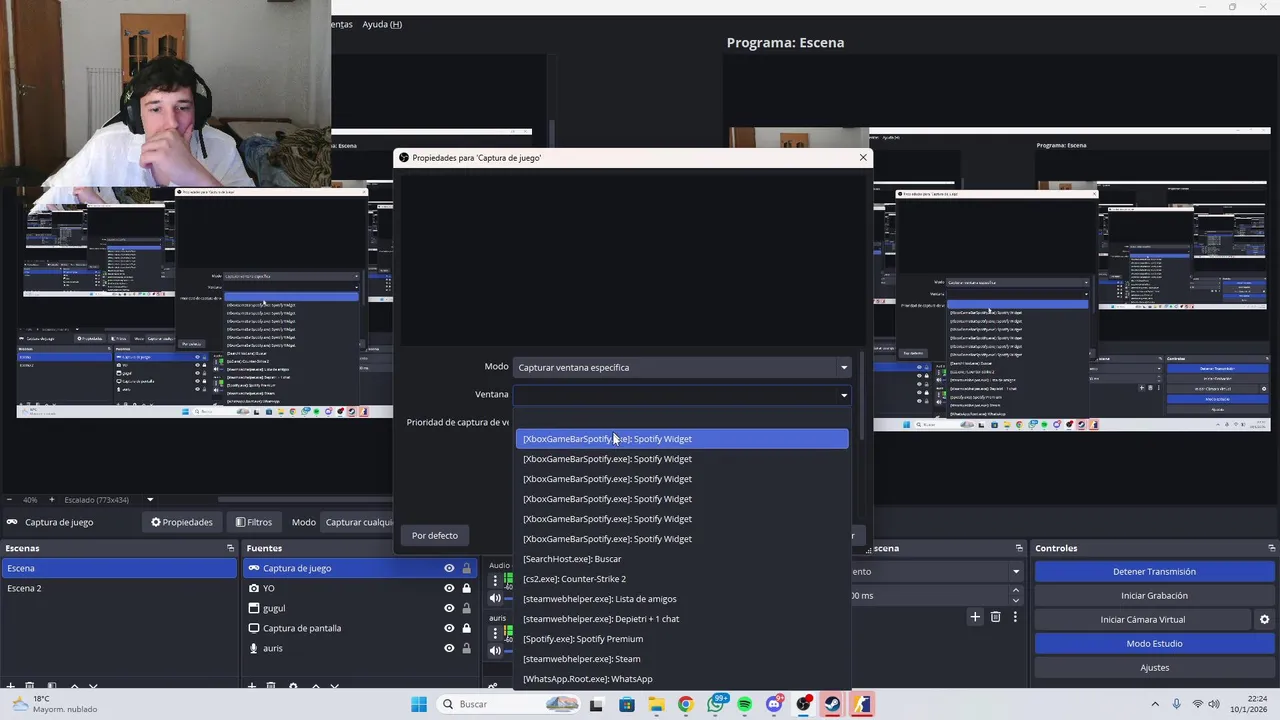This screenshot has width=1280, height=720.
Task: Zoom in preview with plus icon
Action: (52, 499)
